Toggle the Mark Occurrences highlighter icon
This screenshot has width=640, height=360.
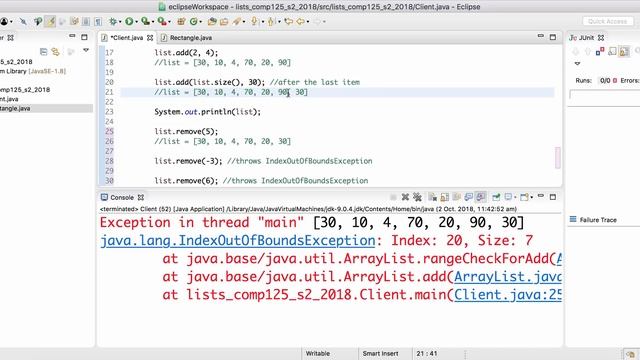click(50, 21)
